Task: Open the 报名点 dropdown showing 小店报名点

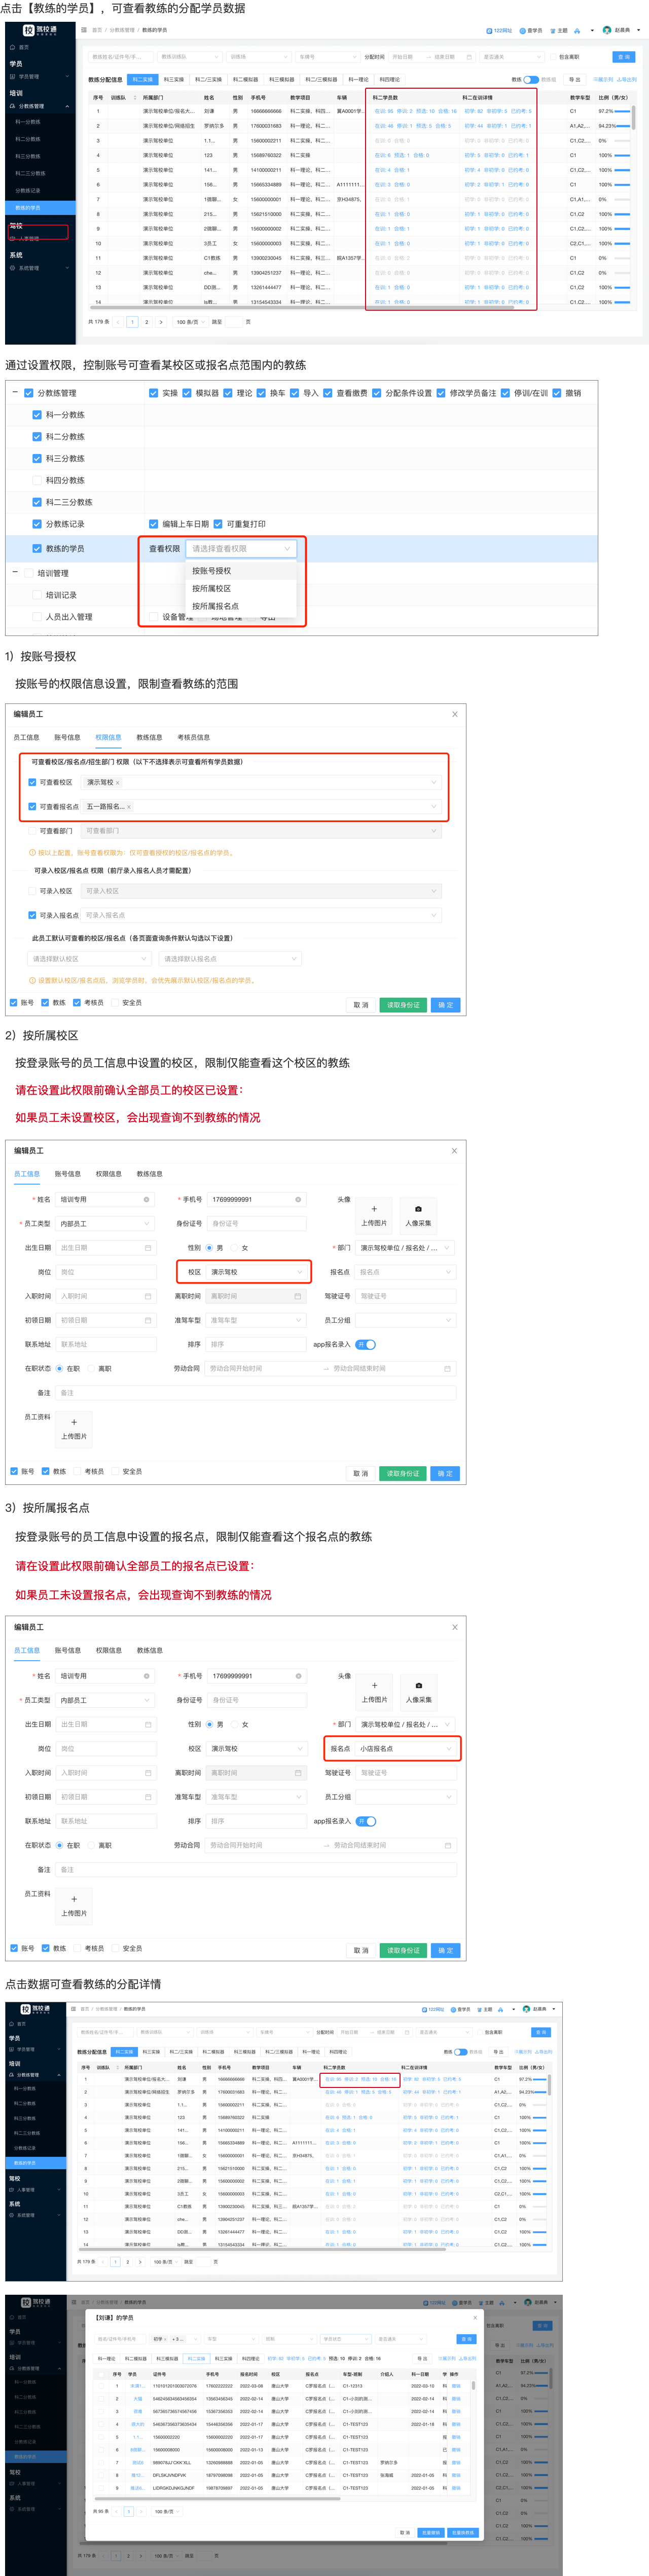Action: pyautogui.click(x=406, y=1749)
